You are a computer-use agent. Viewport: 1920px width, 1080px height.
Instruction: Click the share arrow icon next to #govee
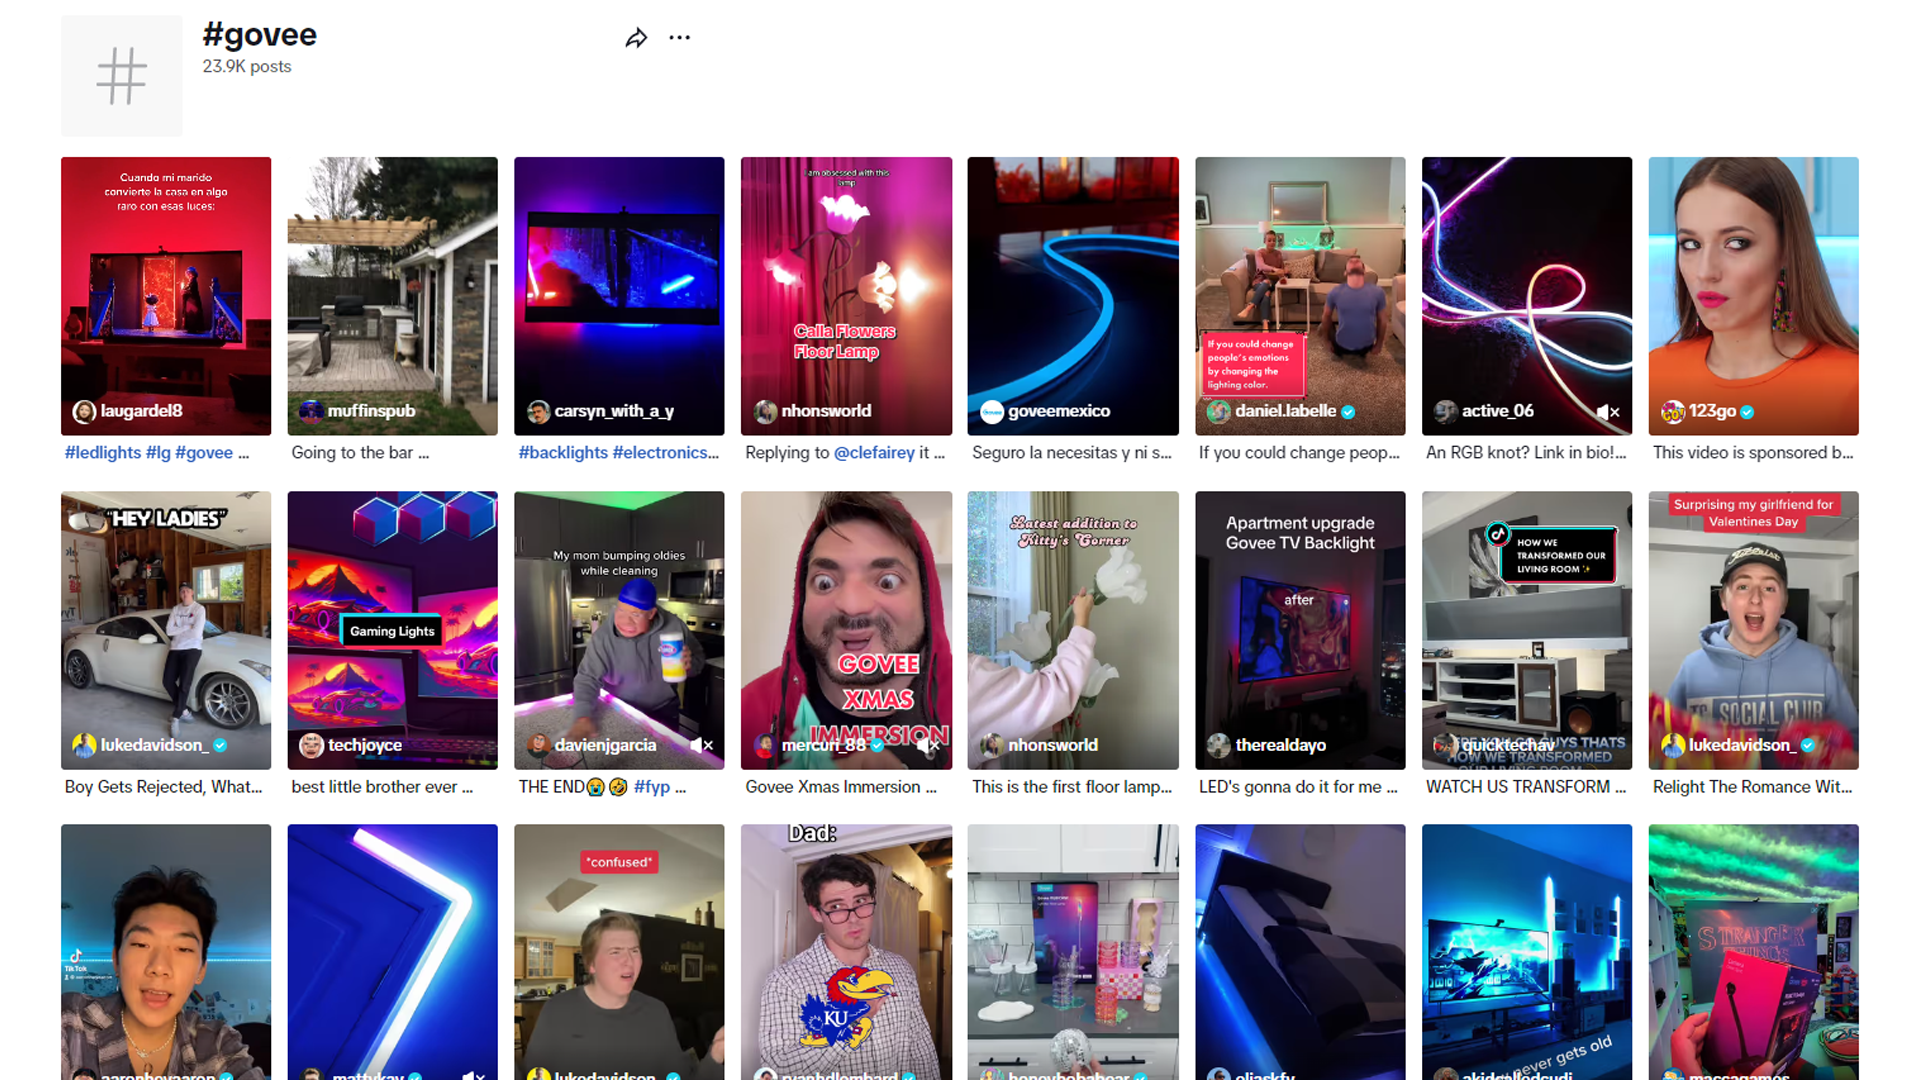636,38
